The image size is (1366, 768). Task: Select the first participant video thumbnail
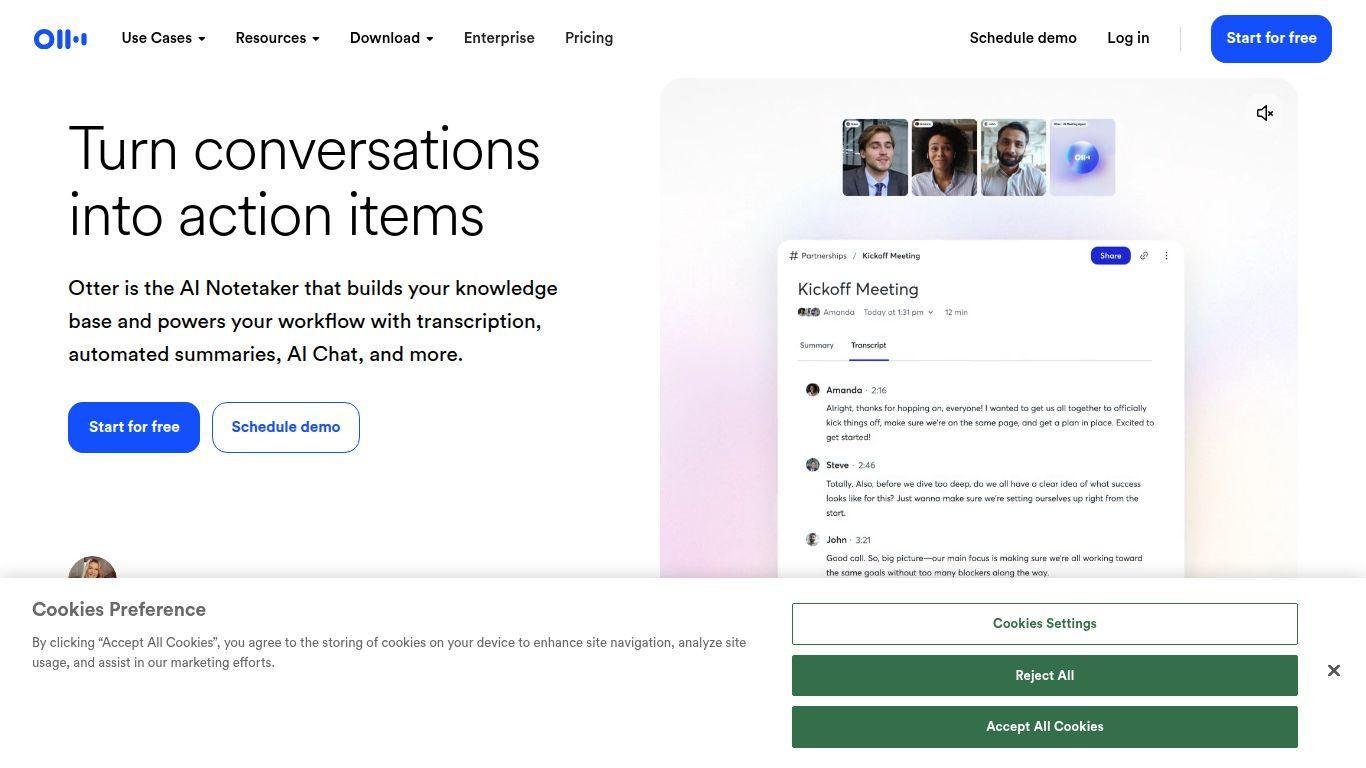pyautogui.click(x=875, y=157)
